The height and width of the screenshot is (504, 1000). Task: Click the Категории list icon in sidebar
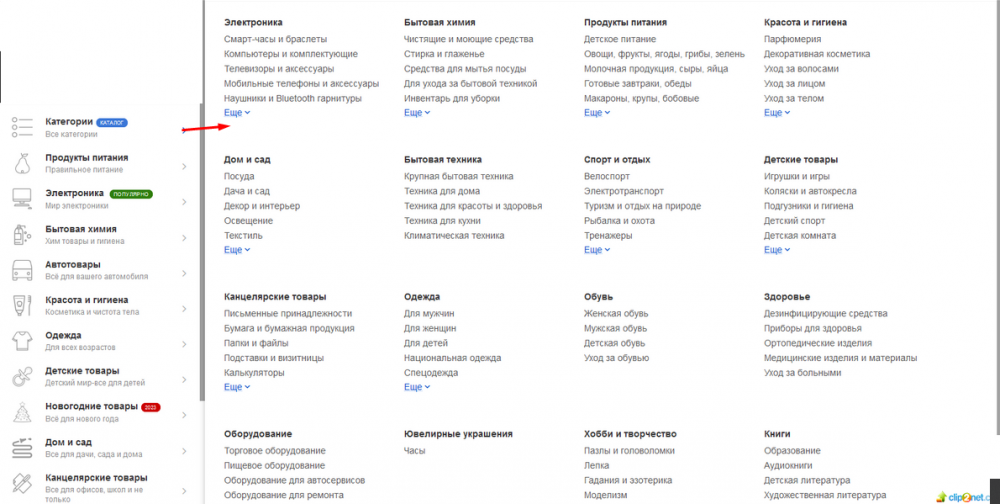22,127
